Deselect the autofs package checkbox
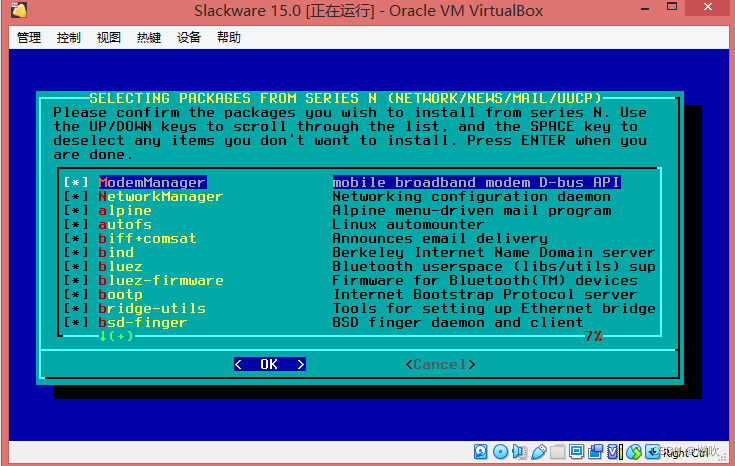 point(76,225)
